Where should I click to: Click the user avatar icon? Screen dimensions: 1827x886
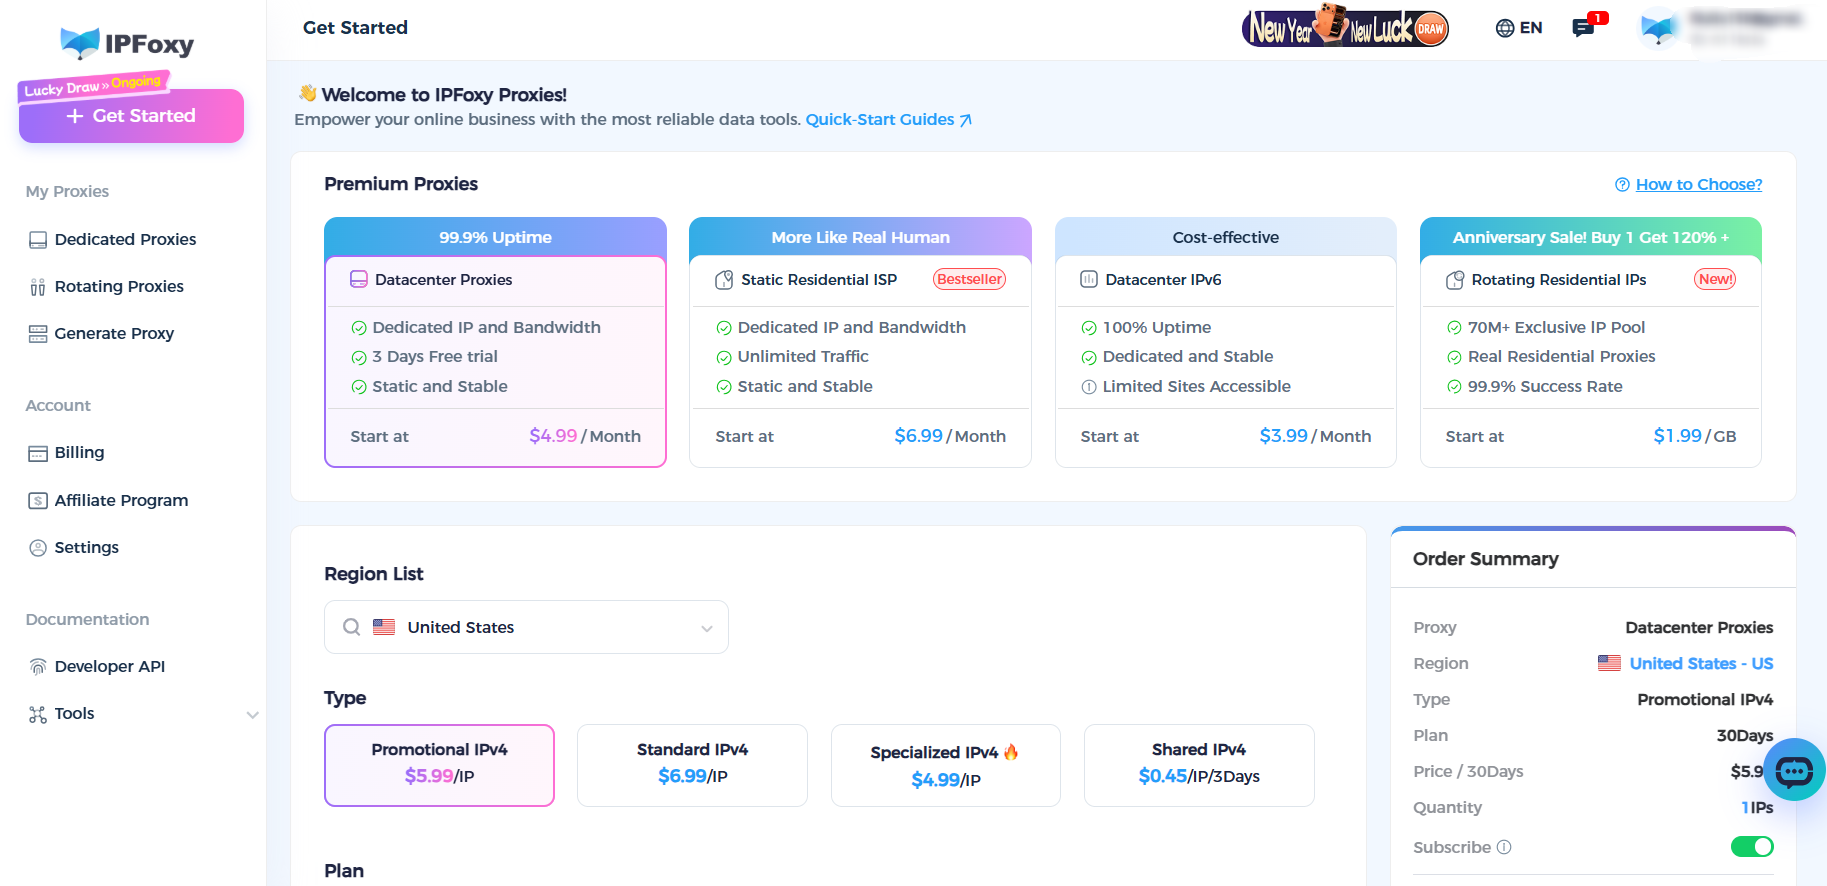1660,28
